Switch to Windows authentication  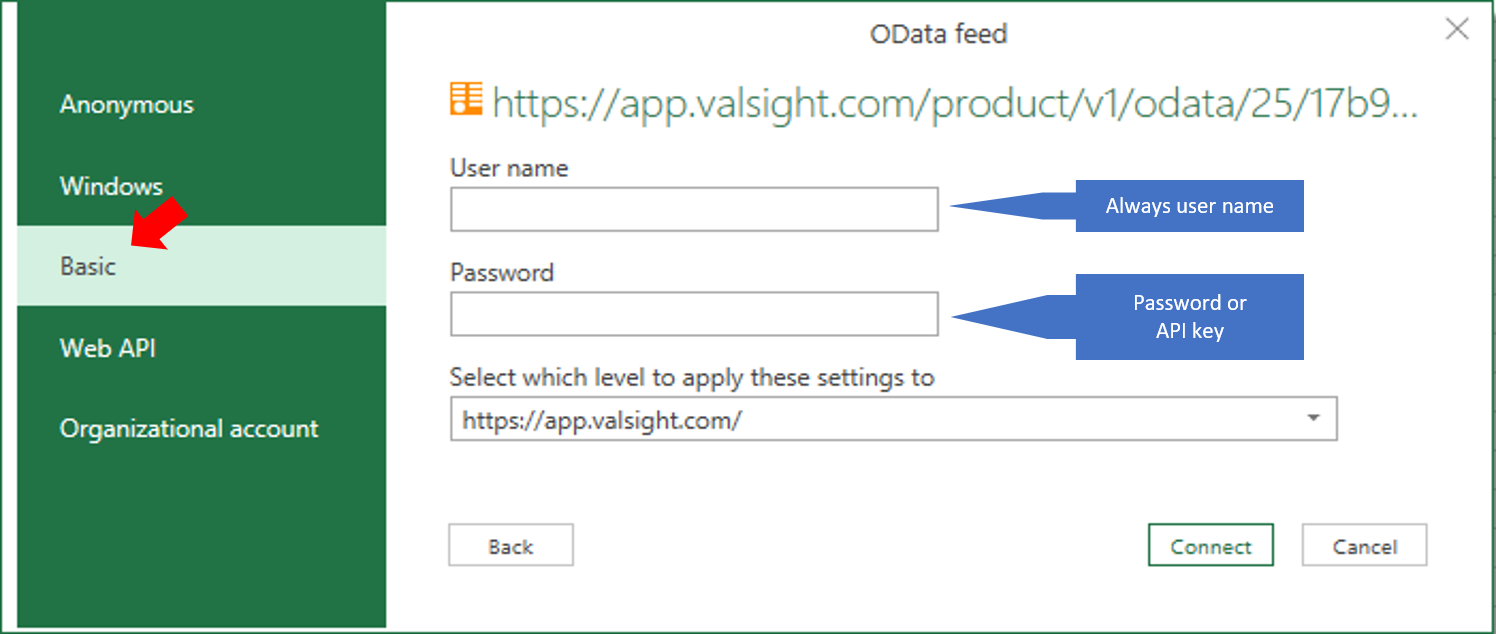click(x=111, y=186)
